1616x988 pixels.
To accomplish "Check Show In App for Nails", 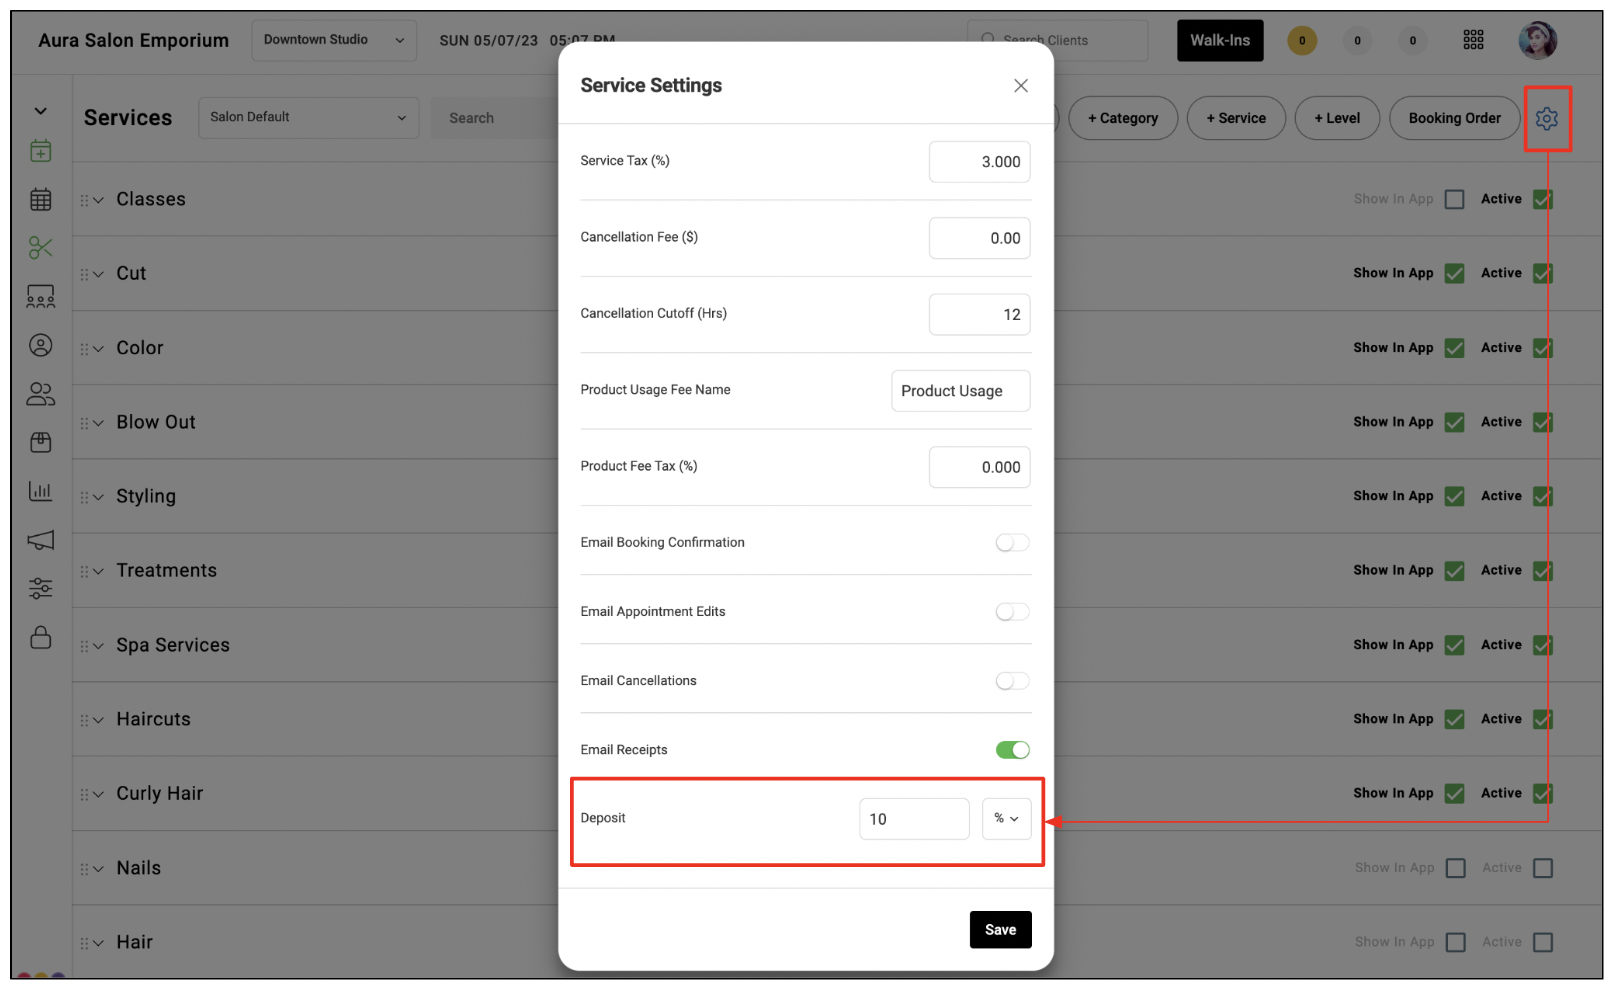I will click(x=1456, y=868).
